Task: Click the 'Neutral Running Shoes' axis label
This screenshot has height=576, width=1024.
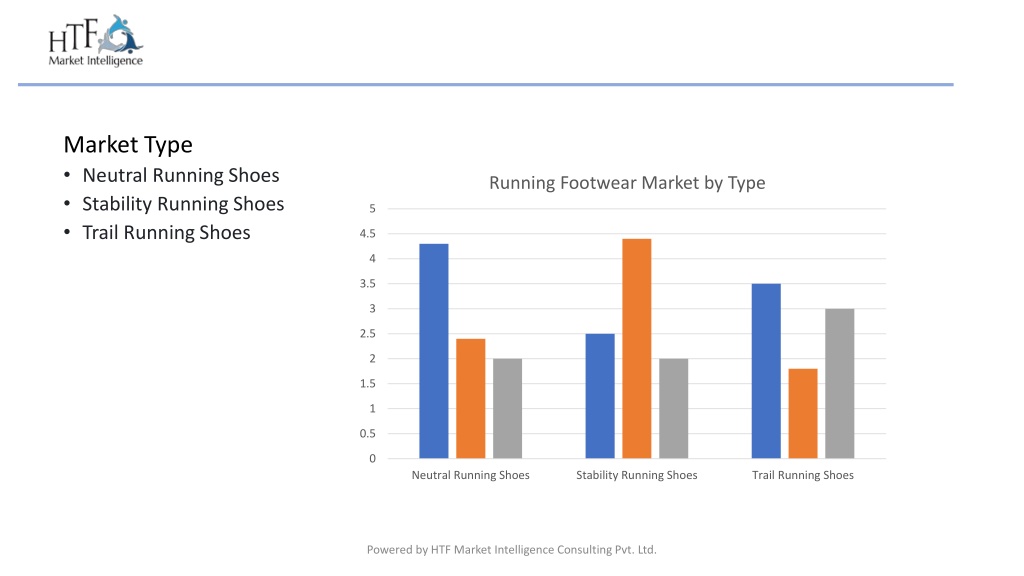Action: click(x=470, y=475)
